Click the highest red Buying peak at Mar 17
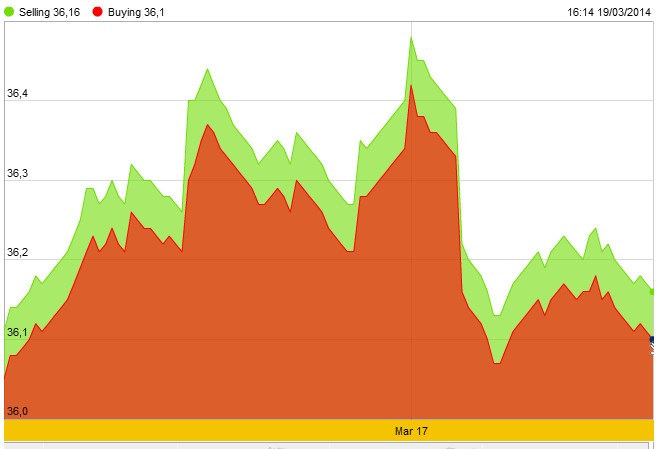657x449 pixels. pos(411,85)
